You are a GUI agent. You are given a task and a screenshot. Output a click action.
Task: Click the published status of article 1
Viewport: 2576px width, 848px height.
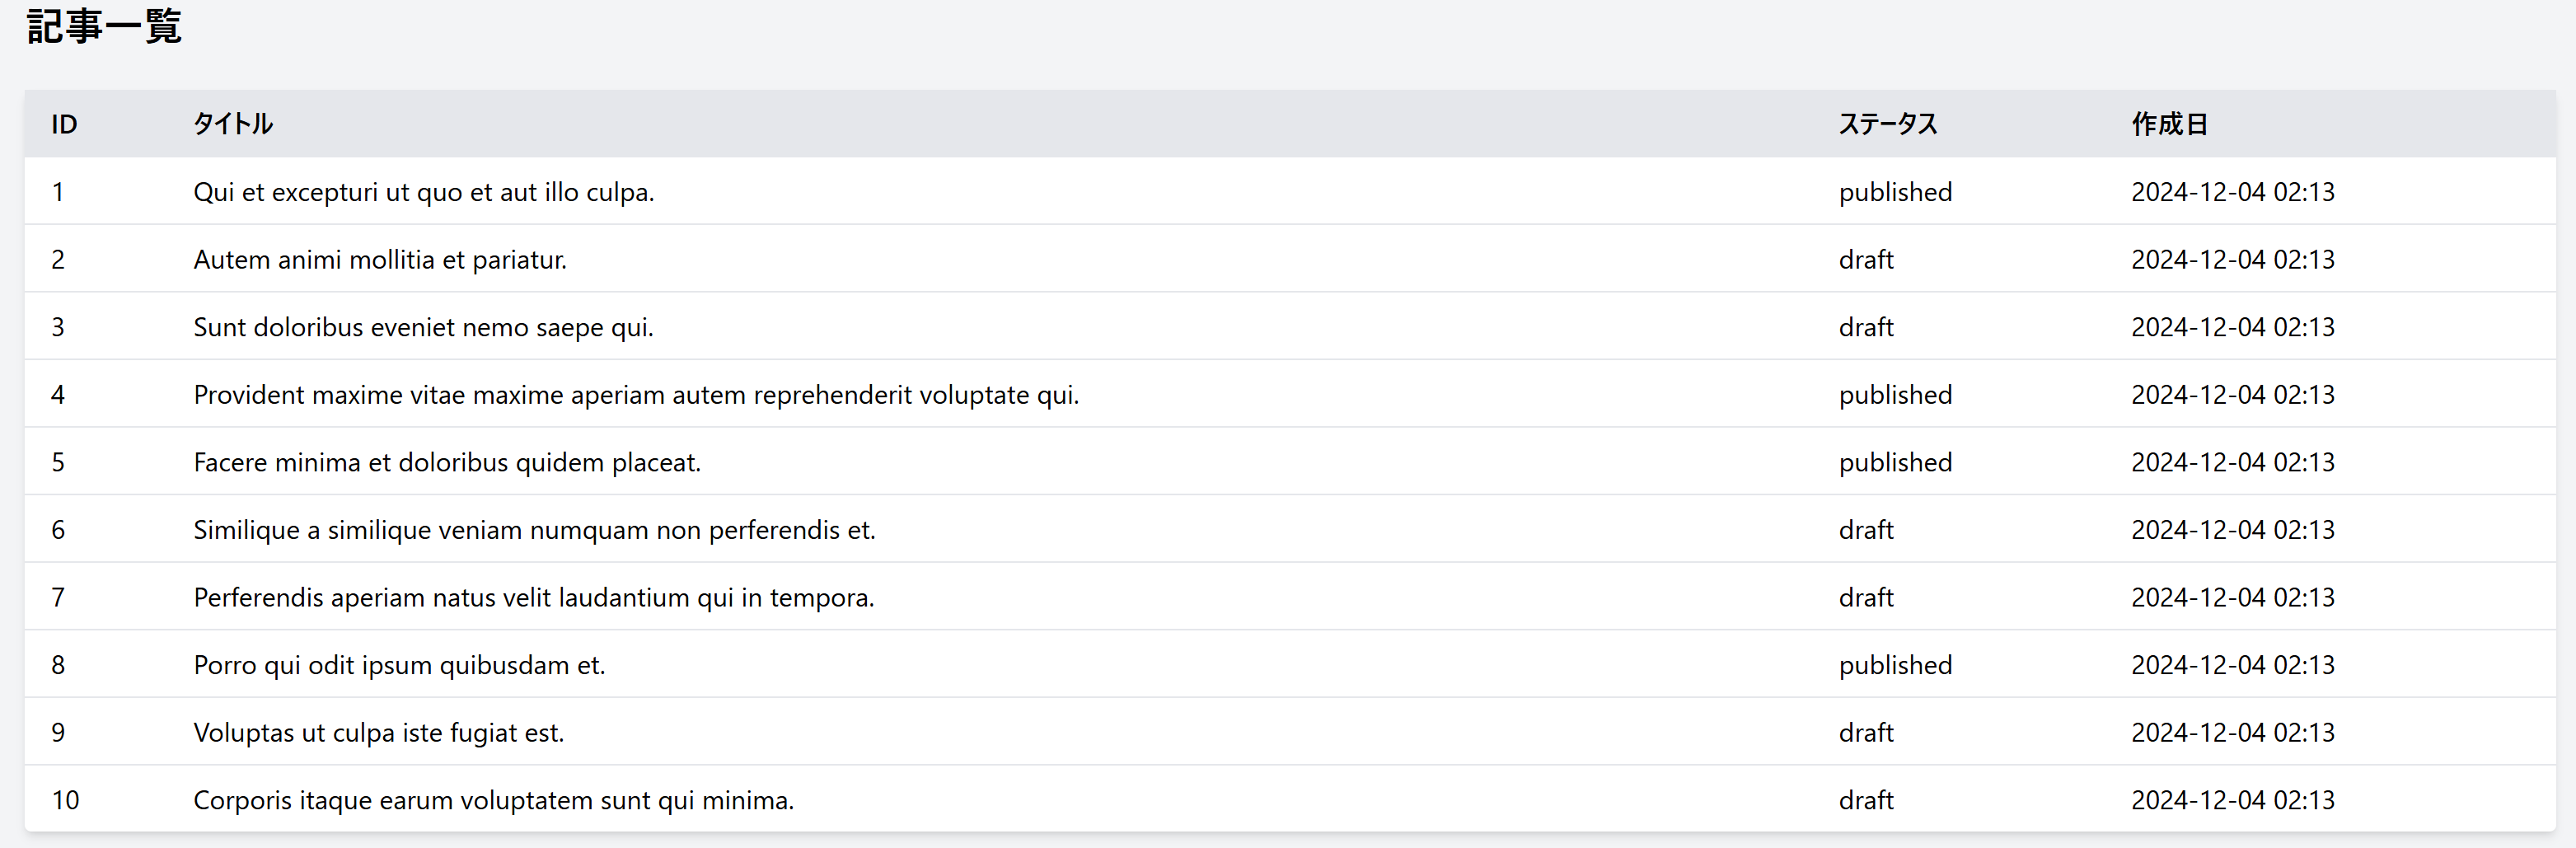1895,192
